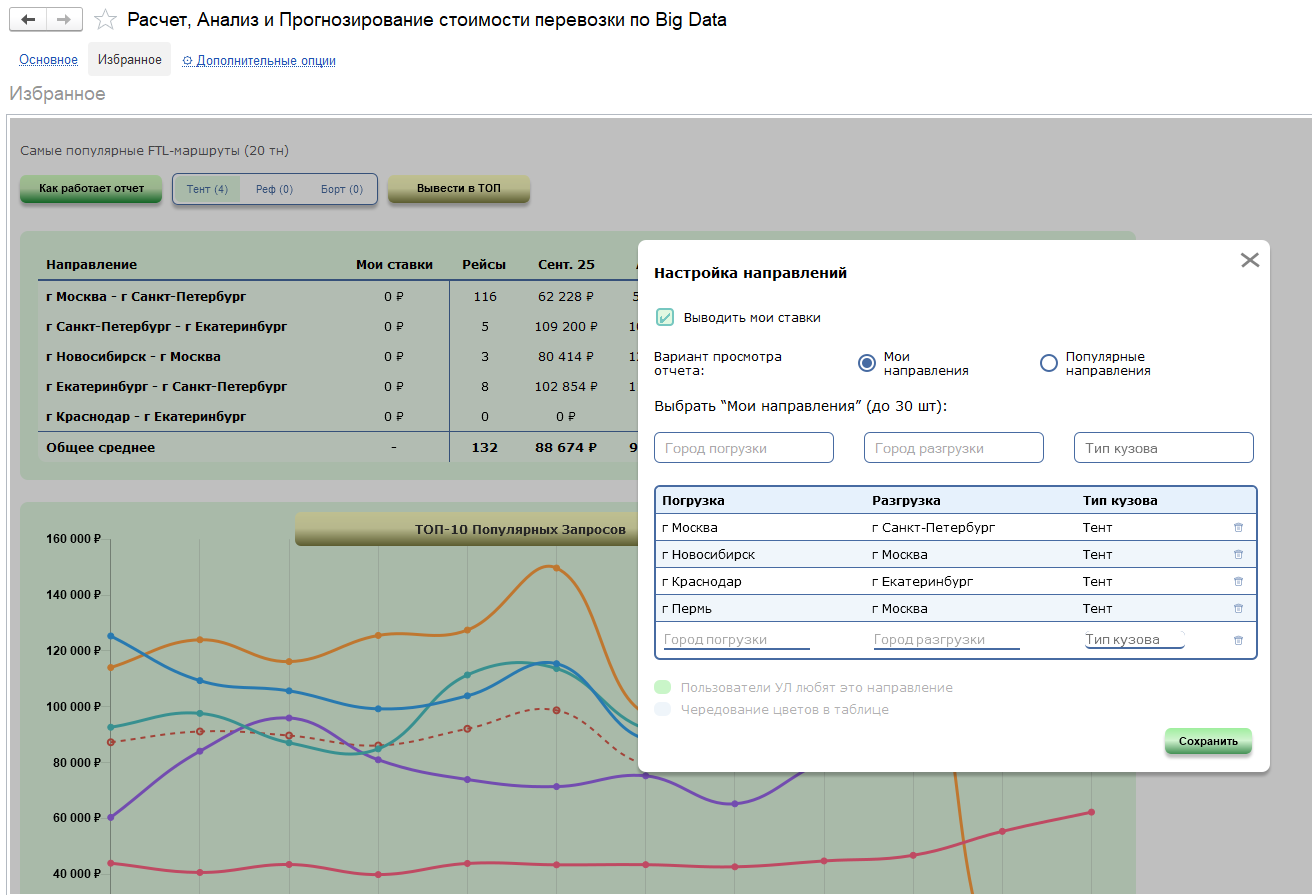Open the Тип кузова filter field
This screenshot has height=895, width=1312.
[x=1163, y=448]
